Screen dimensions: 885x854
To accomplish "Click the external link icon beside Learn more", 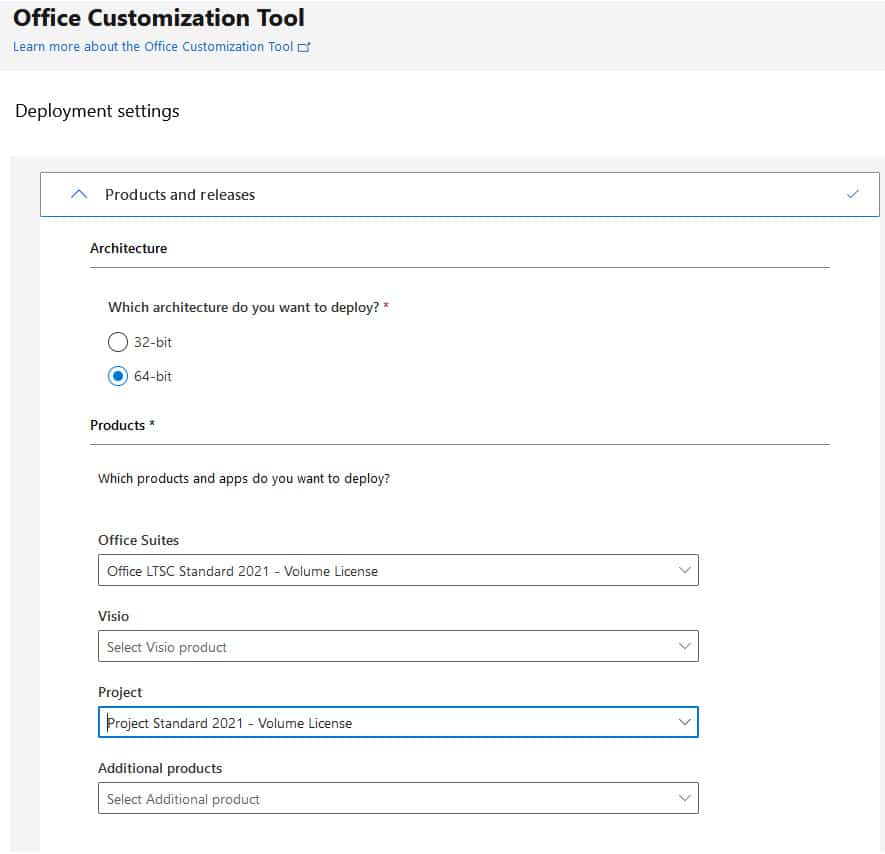I will [x=303, y=46].
